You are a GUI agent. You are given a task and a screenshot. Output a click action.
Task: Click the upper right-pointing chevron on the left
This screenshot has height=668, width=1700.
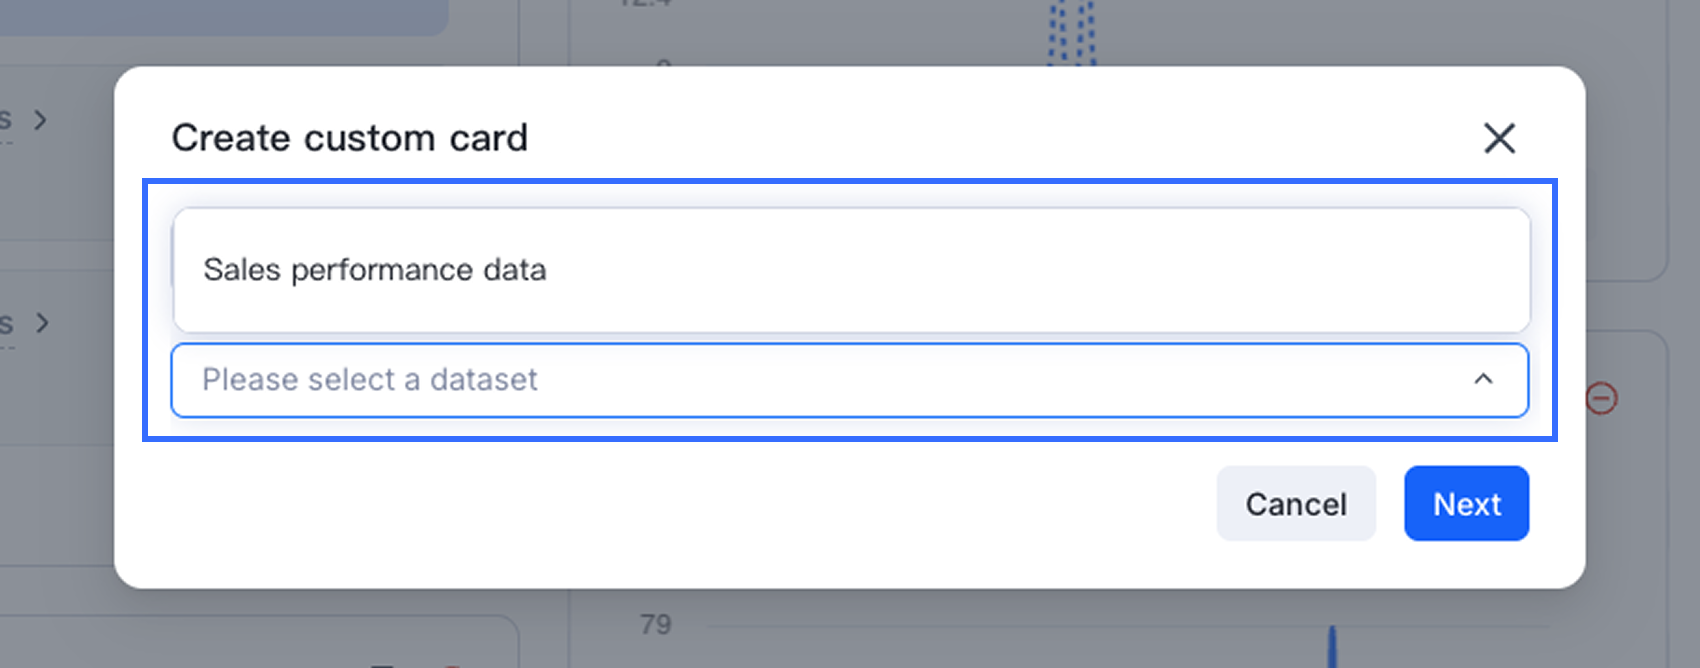click(x=40, y=120)
